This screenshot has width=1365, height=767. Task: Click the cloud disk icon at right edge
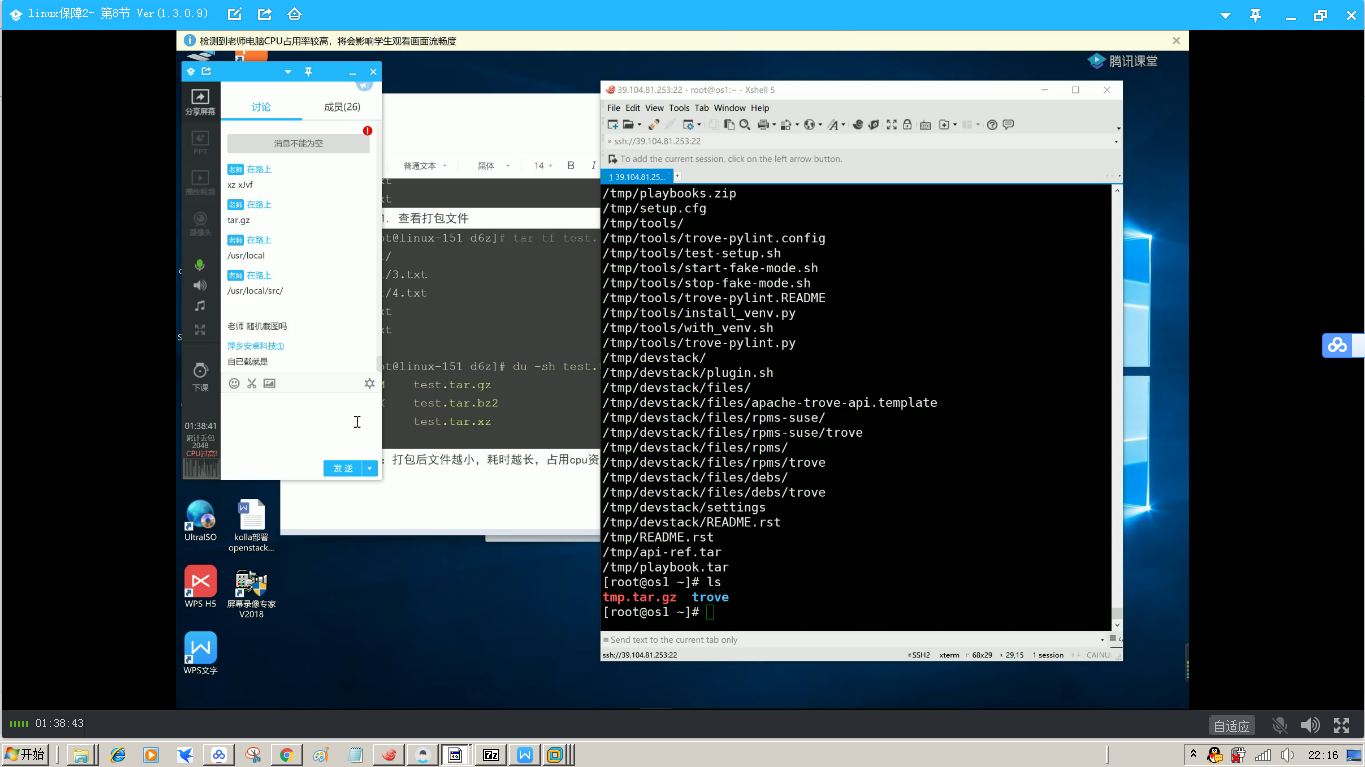pyautogui.click(x=1337, y=346)
